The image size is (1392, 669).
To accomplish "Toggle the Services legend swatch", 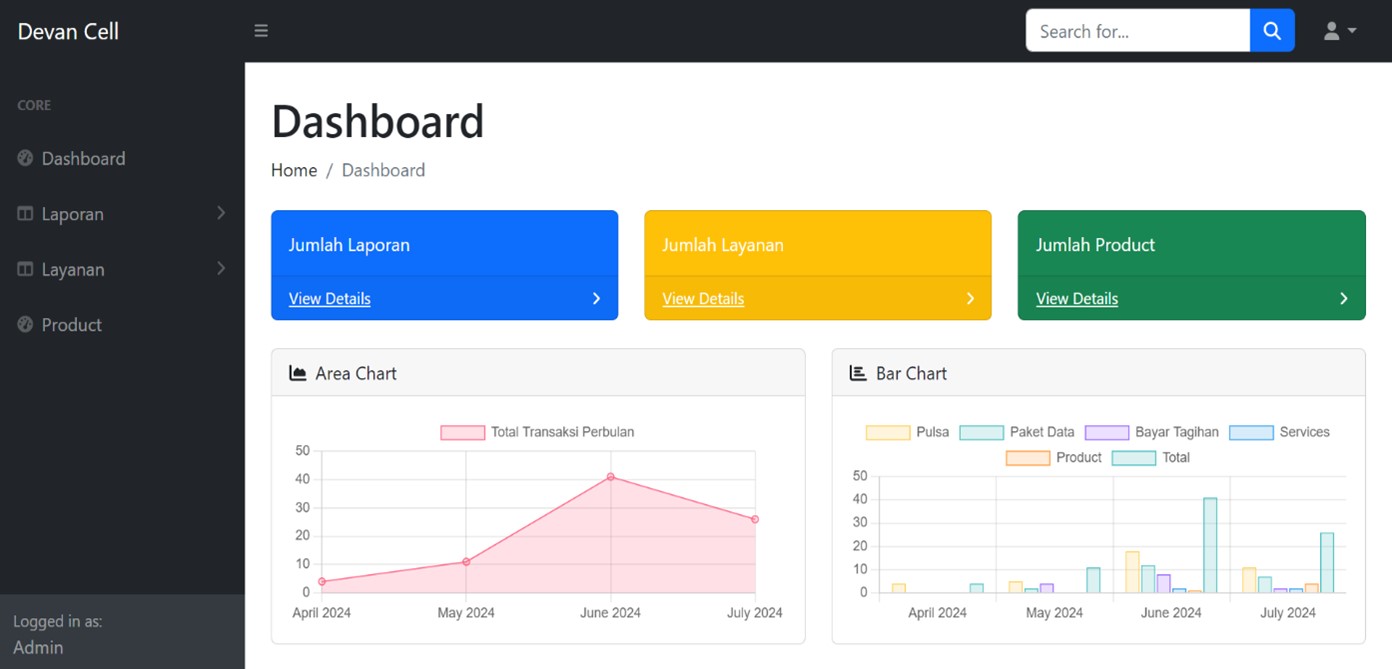I will (1251, 432).
